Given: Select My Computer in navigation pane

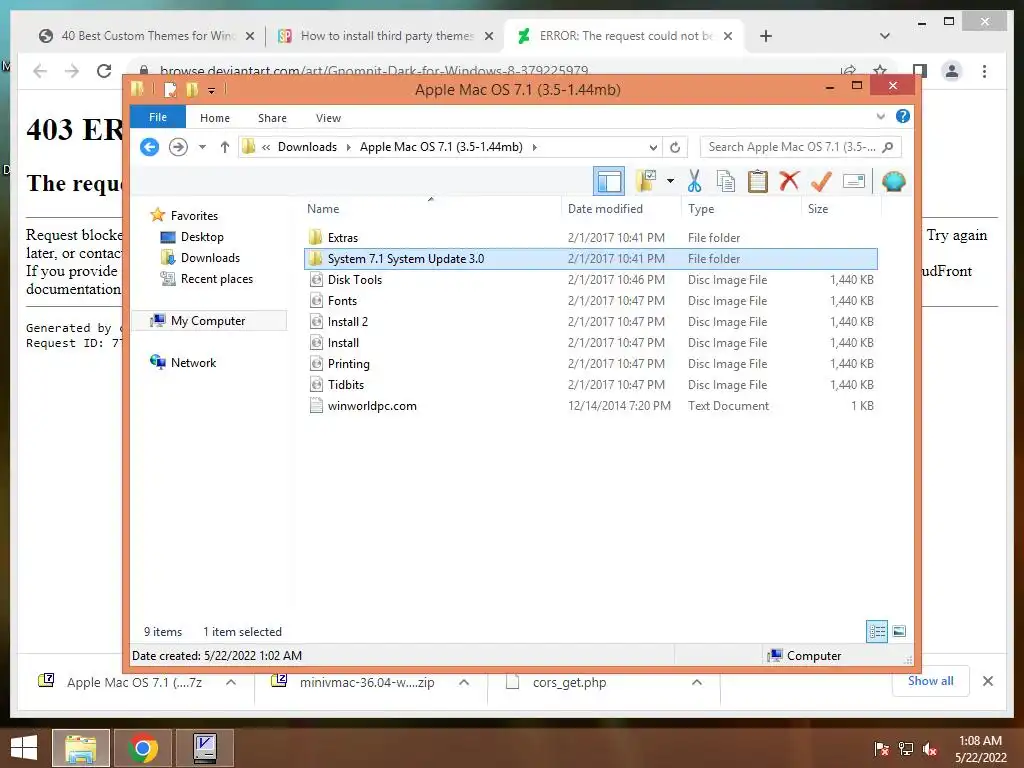Looking at the screenshot, I should click(x=208, y=321).
